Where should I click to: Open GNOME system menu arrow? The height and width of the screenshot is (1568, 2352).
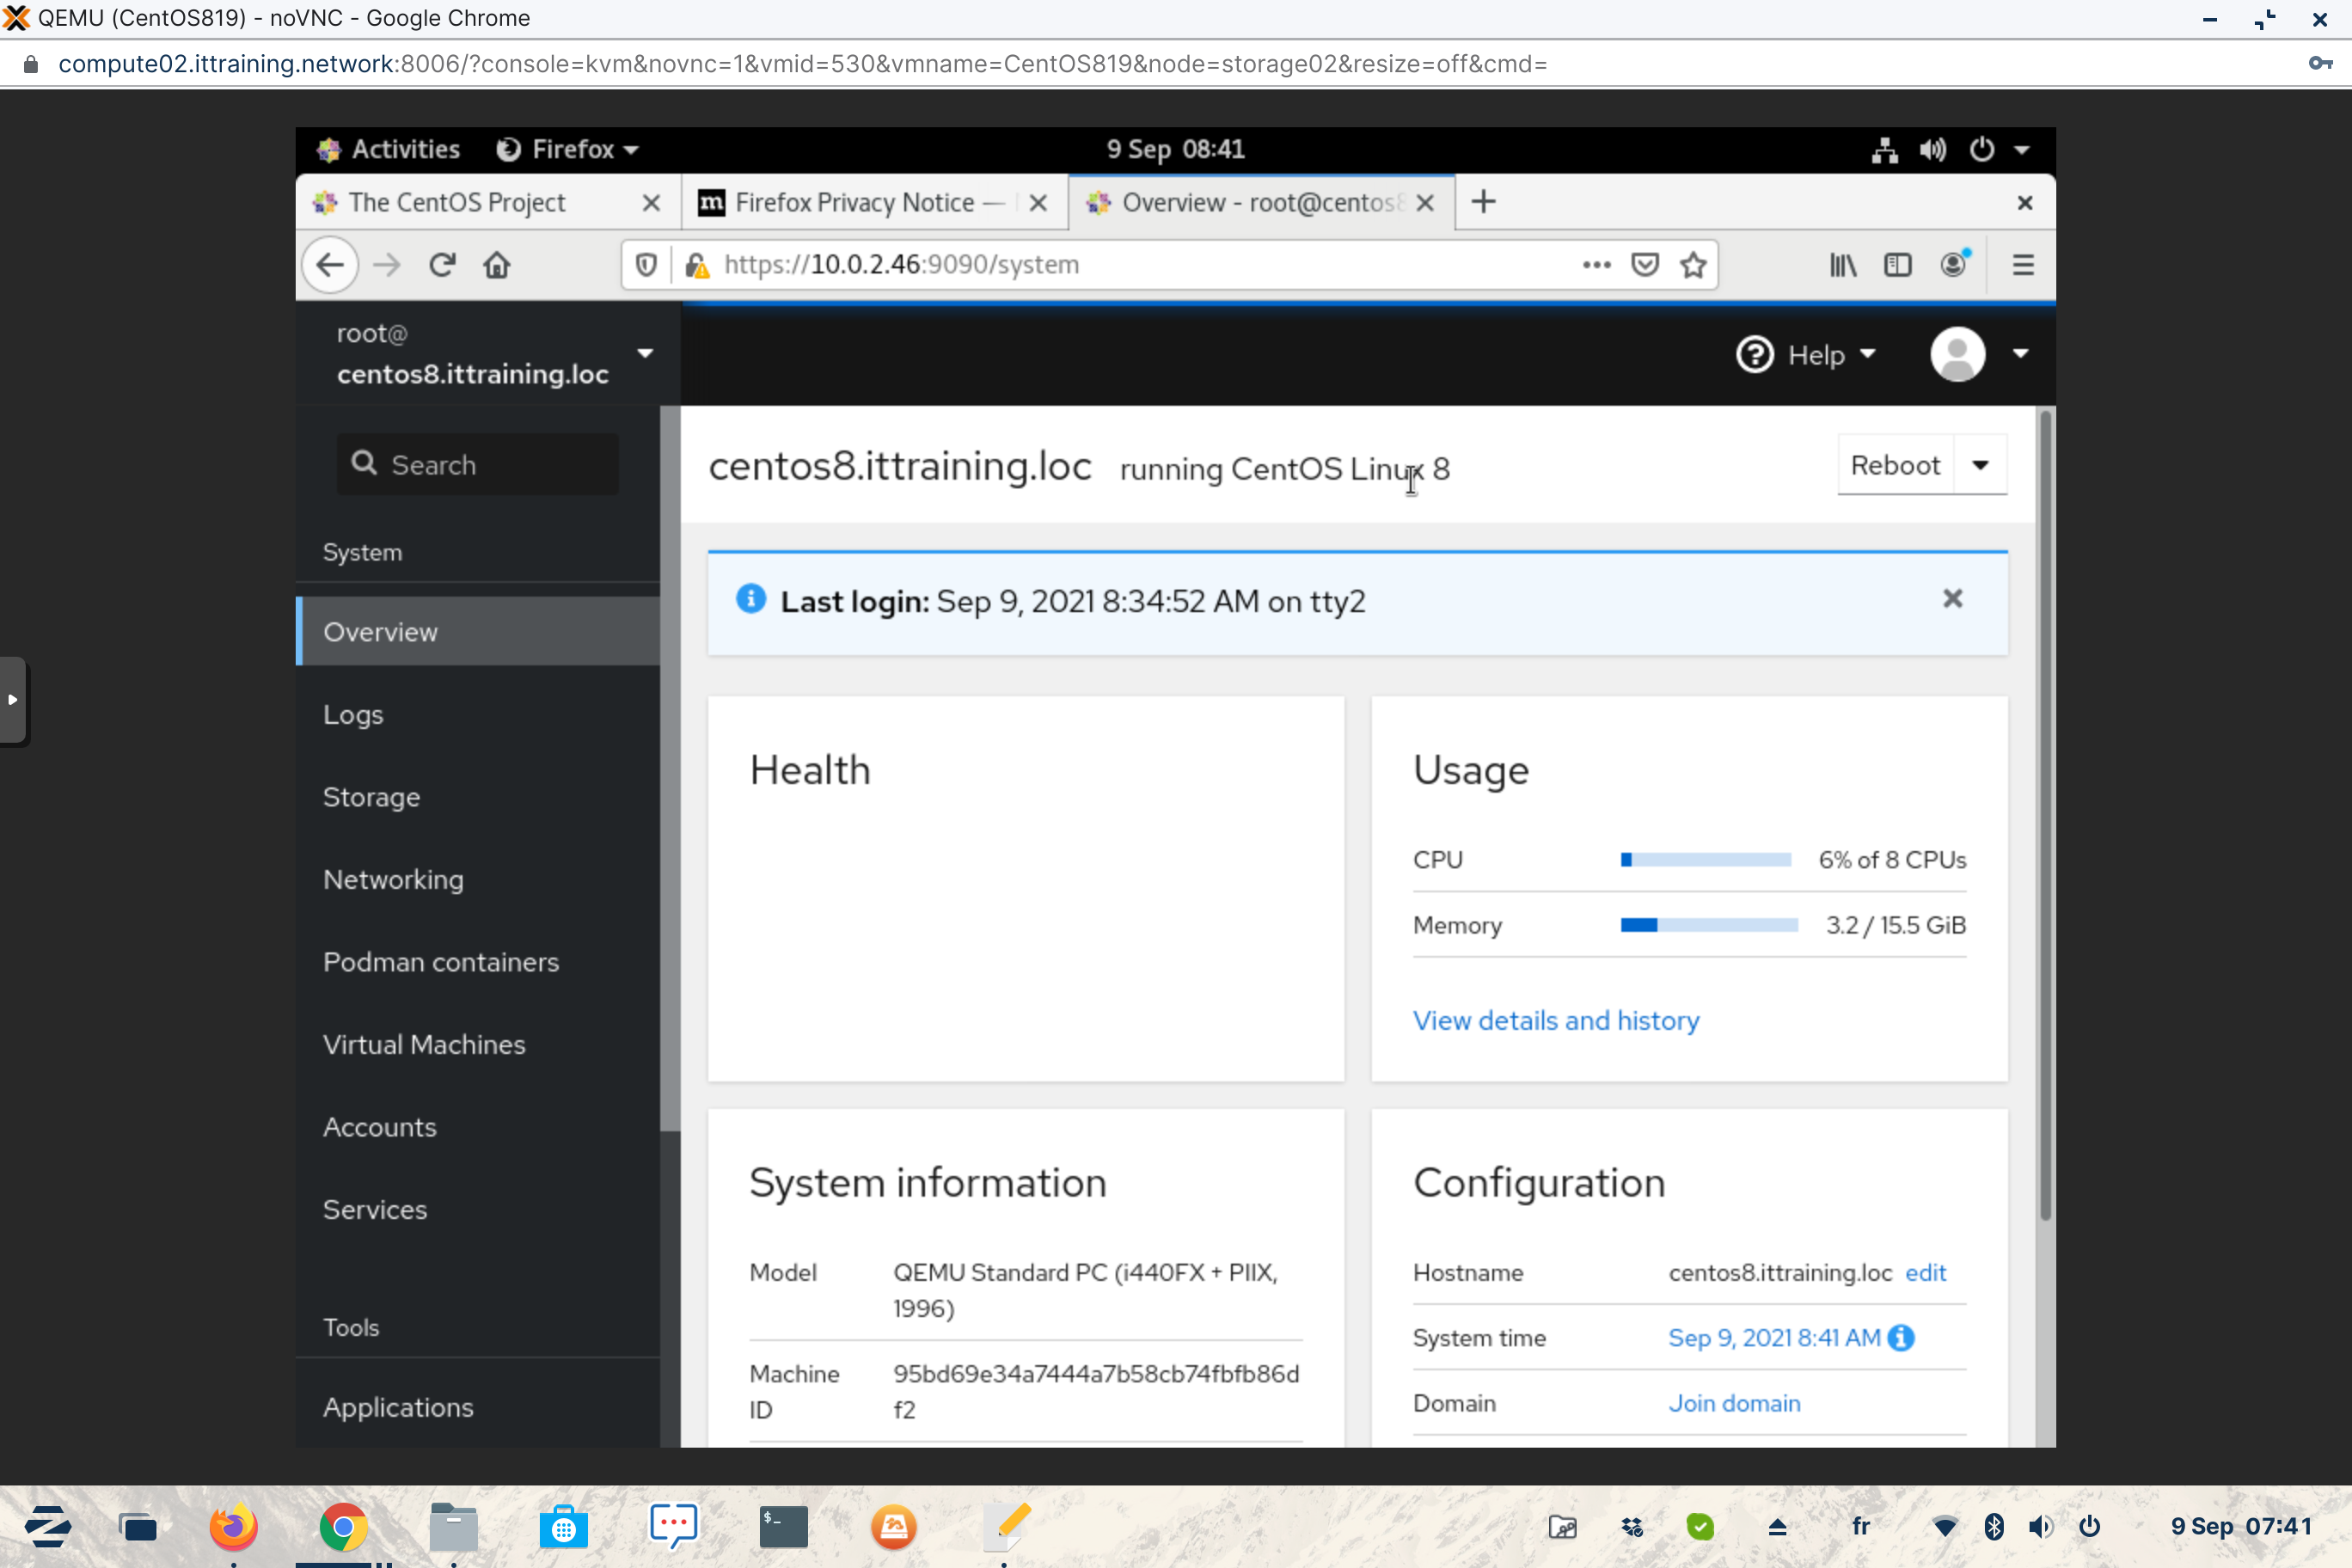point(2021,150)
